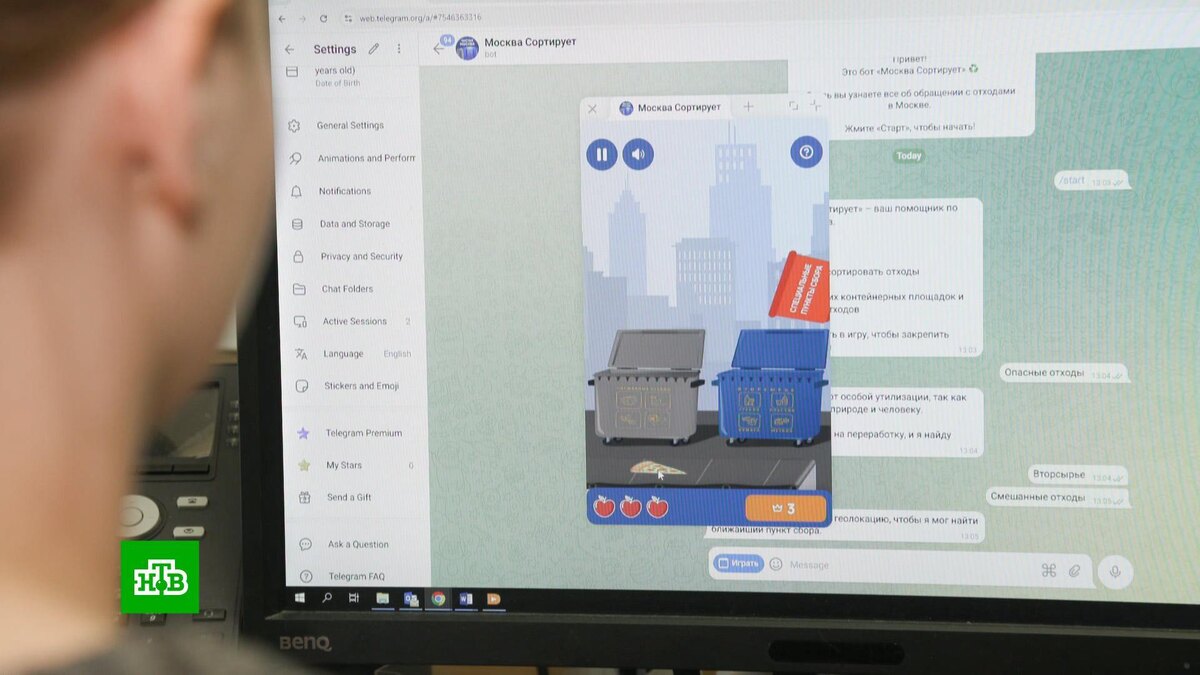Image resolution: width=1200 pixels, height=675 pixels.
Task: Select the Смешанные отходы message
Action: [x=1057, y=497]
